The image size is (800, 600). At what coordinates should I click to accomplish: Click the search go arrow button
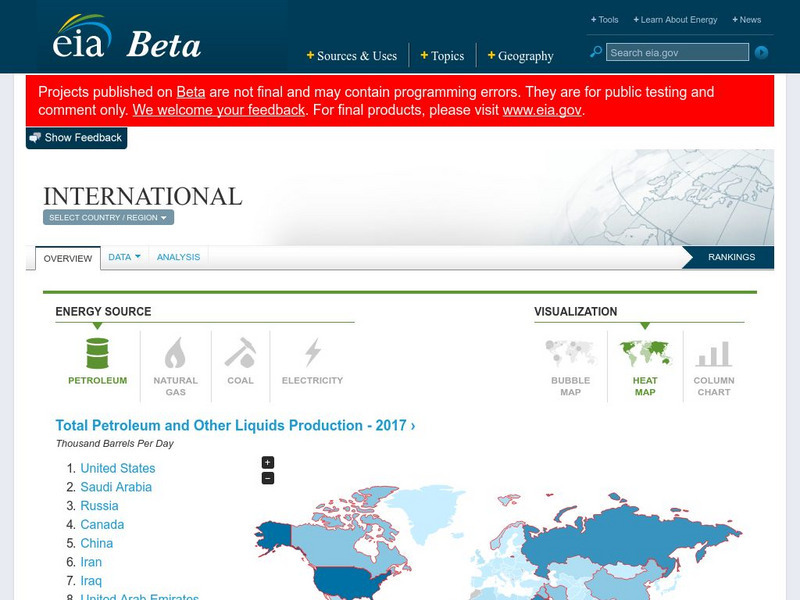[x=761, y=53]
